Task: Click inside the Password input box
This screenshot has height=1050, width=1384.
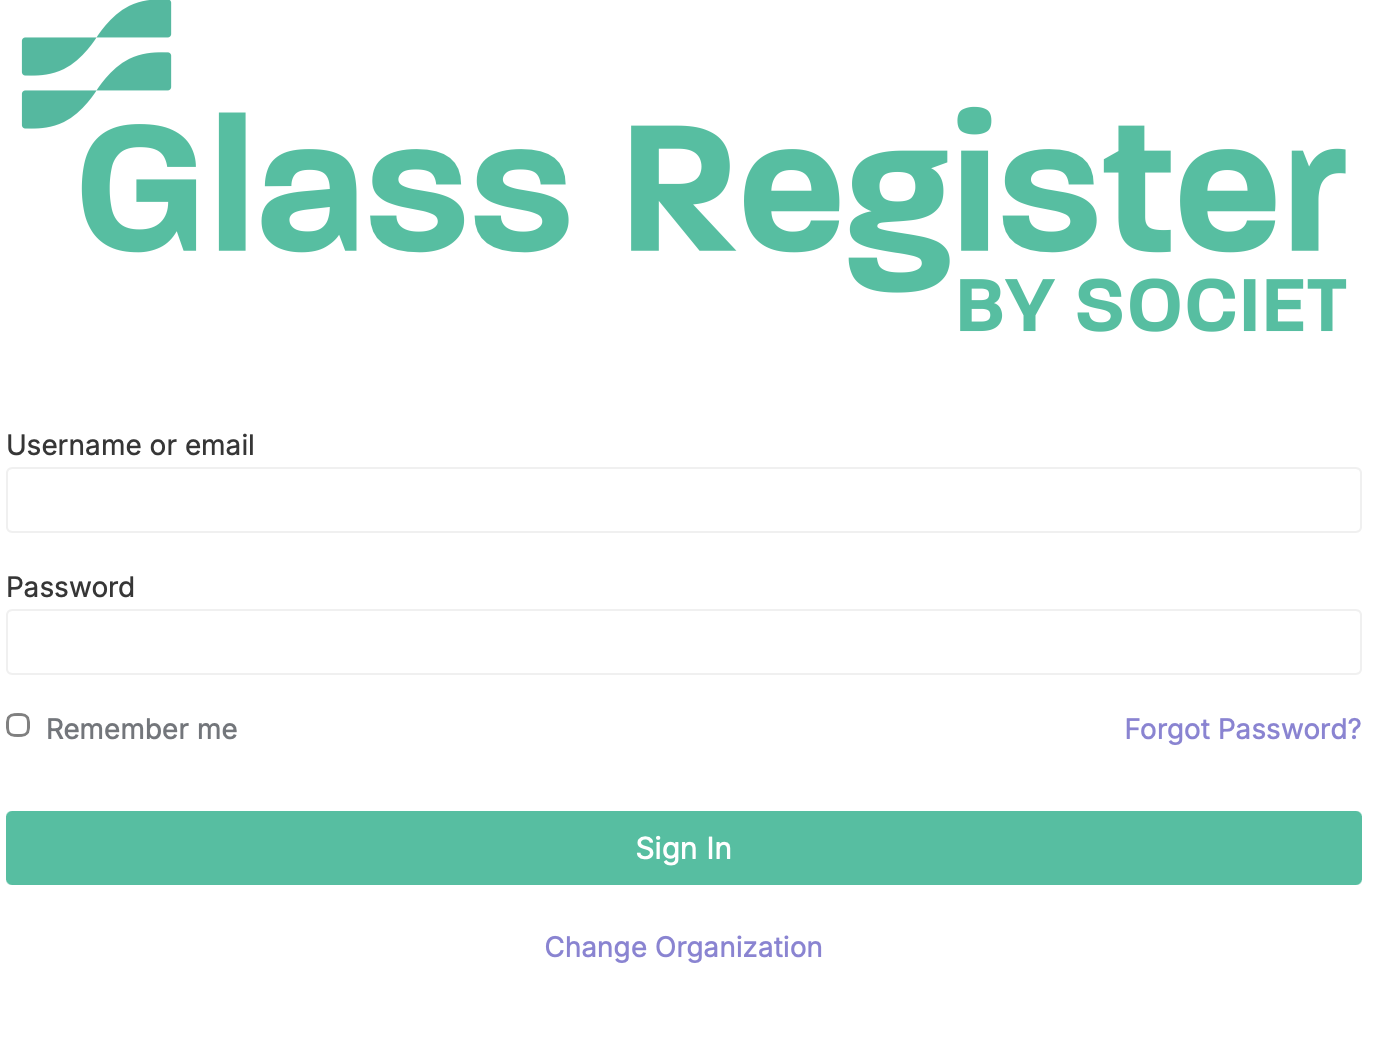Action: point(684,643)
